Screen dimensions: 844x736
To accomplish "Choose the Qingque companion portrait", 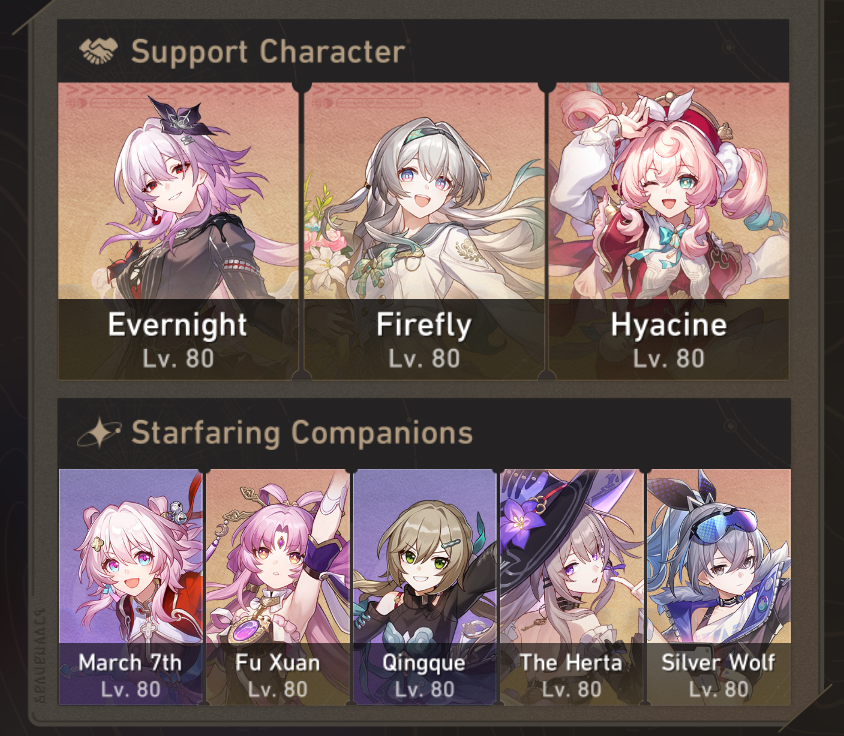I will tap(425, 587).
